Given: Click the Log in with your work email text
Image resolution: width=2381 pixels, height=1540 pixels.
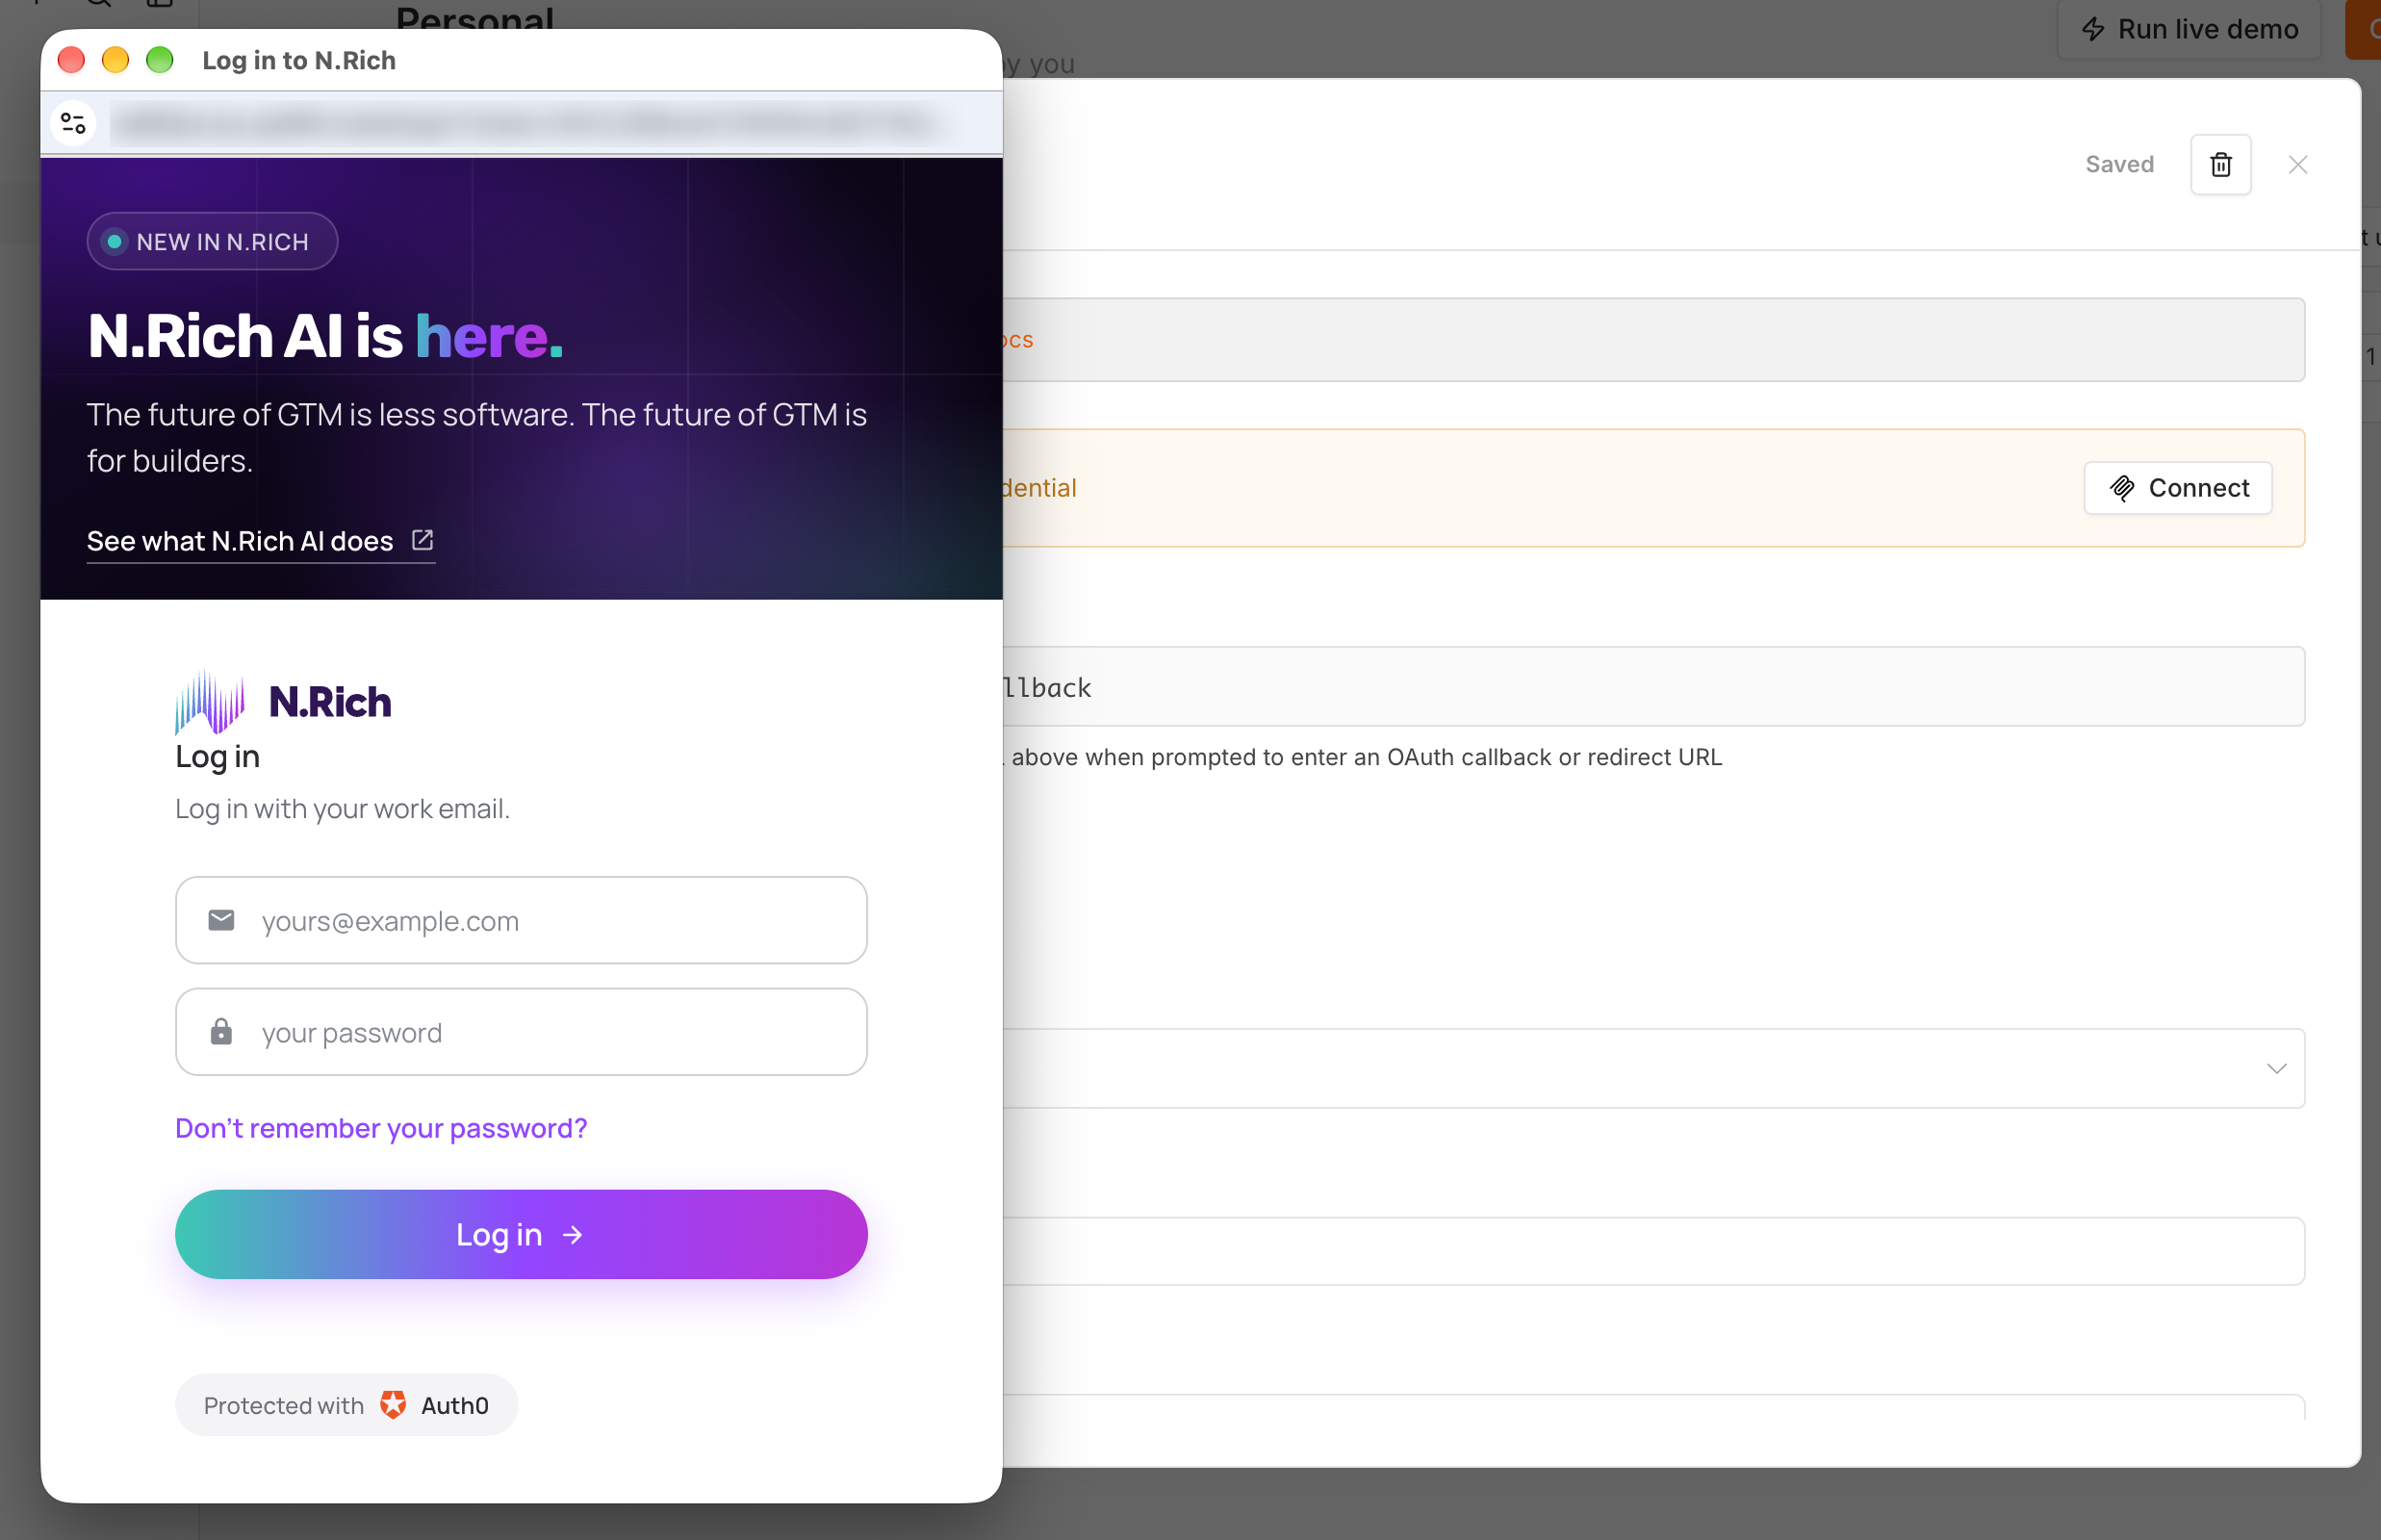Looking at the screenshot, I should (x=342, y=808).
